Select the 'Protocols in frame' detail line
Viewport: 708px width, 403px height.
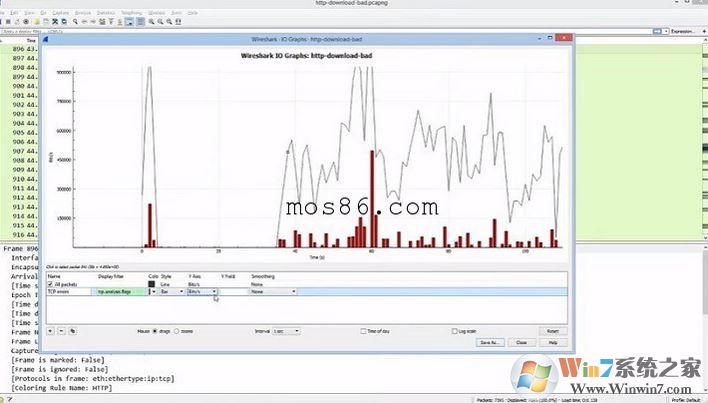(x=93, y=379)
